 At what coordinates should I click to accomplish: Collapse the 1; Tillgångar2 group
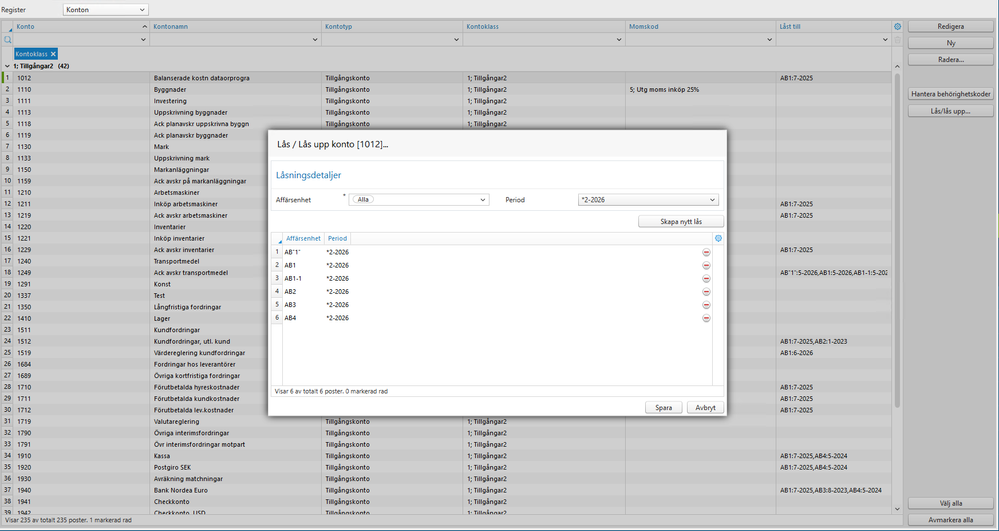(7, 66)
